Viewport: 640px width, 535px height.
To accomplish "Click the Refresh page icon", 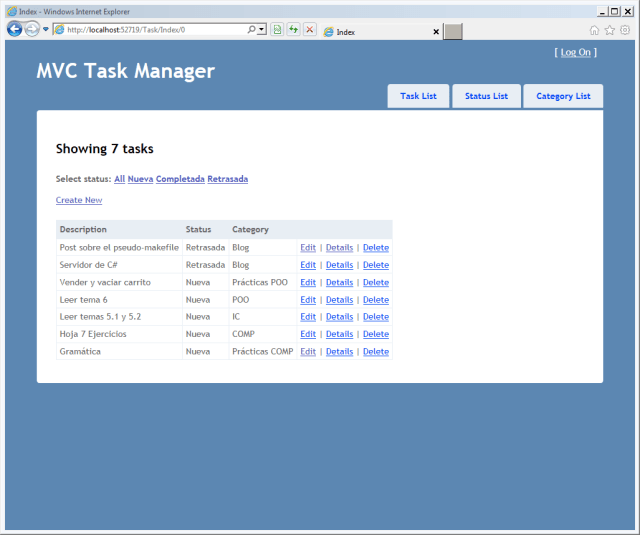I will 294,30.
